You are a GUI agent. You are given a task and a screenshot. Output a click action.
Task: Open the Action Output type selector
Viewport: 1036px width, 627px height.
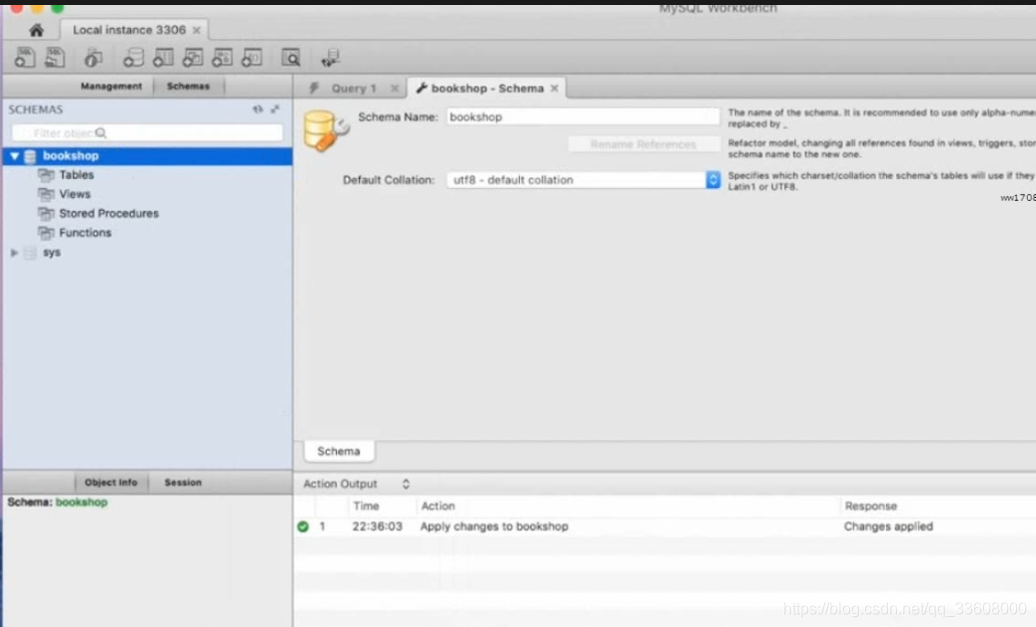pyautogui.click(x=406, y=484)
